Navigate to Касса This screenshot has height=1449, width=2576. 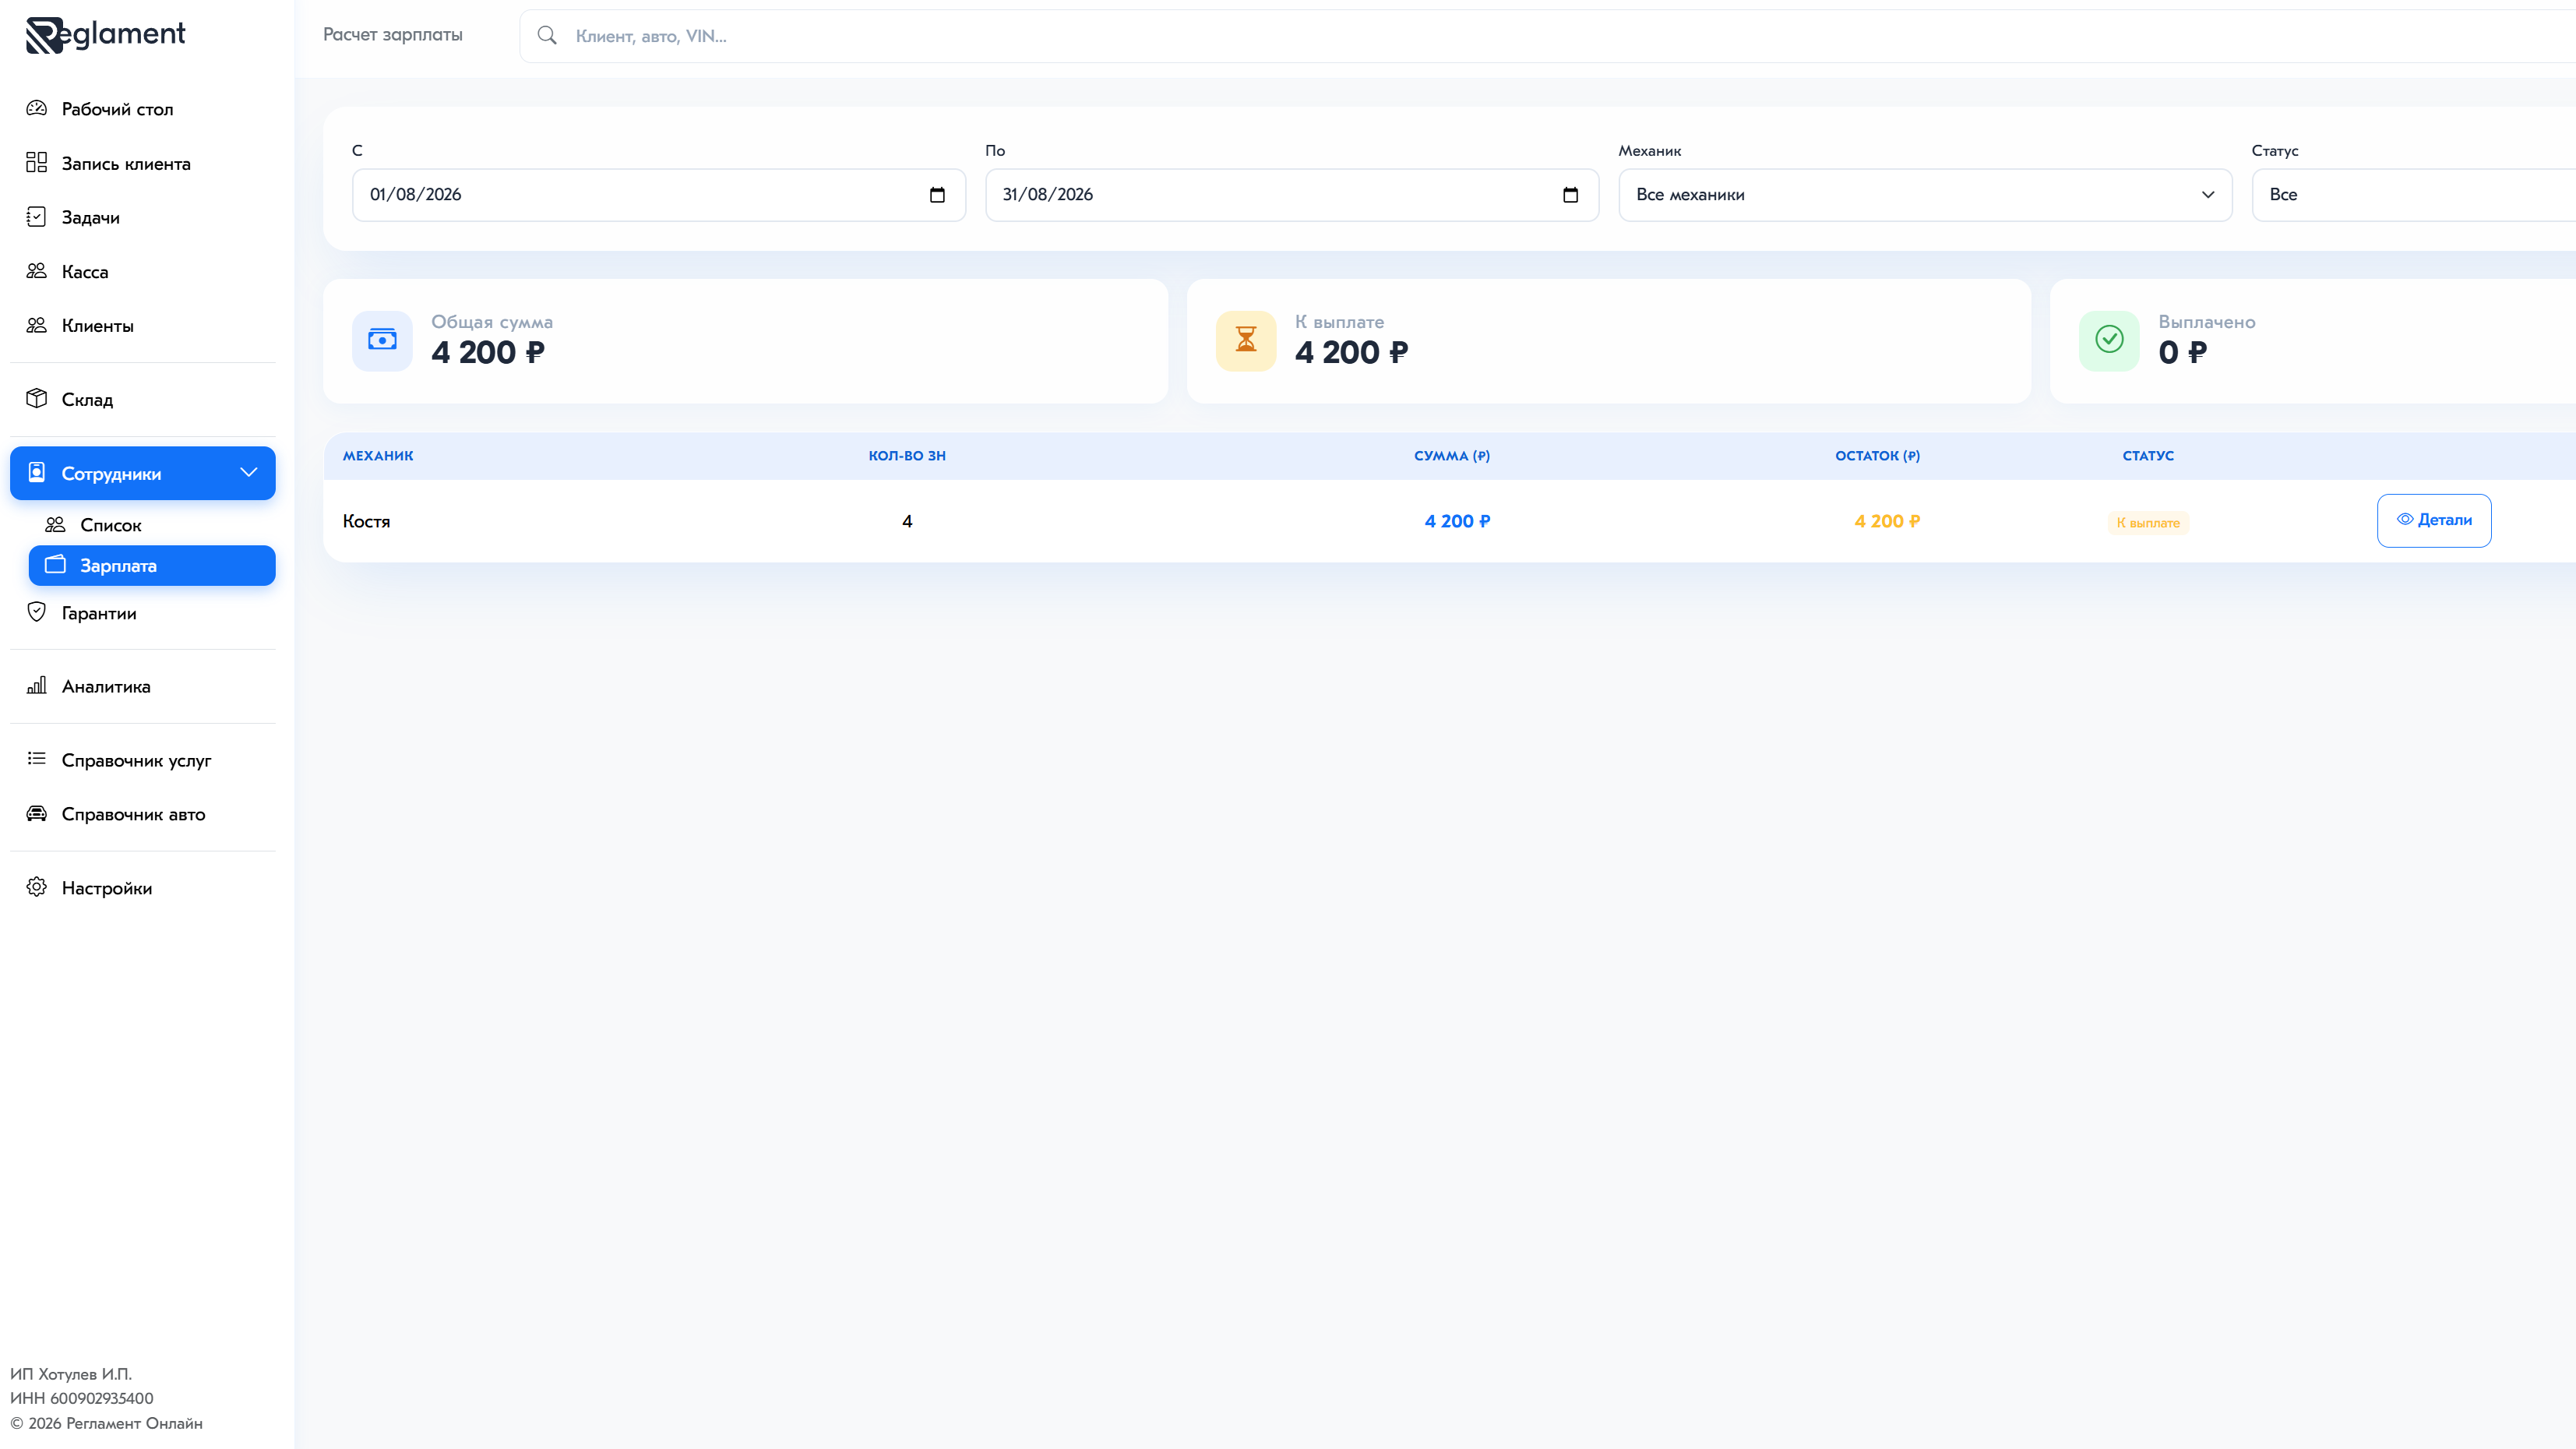[143, 271]
